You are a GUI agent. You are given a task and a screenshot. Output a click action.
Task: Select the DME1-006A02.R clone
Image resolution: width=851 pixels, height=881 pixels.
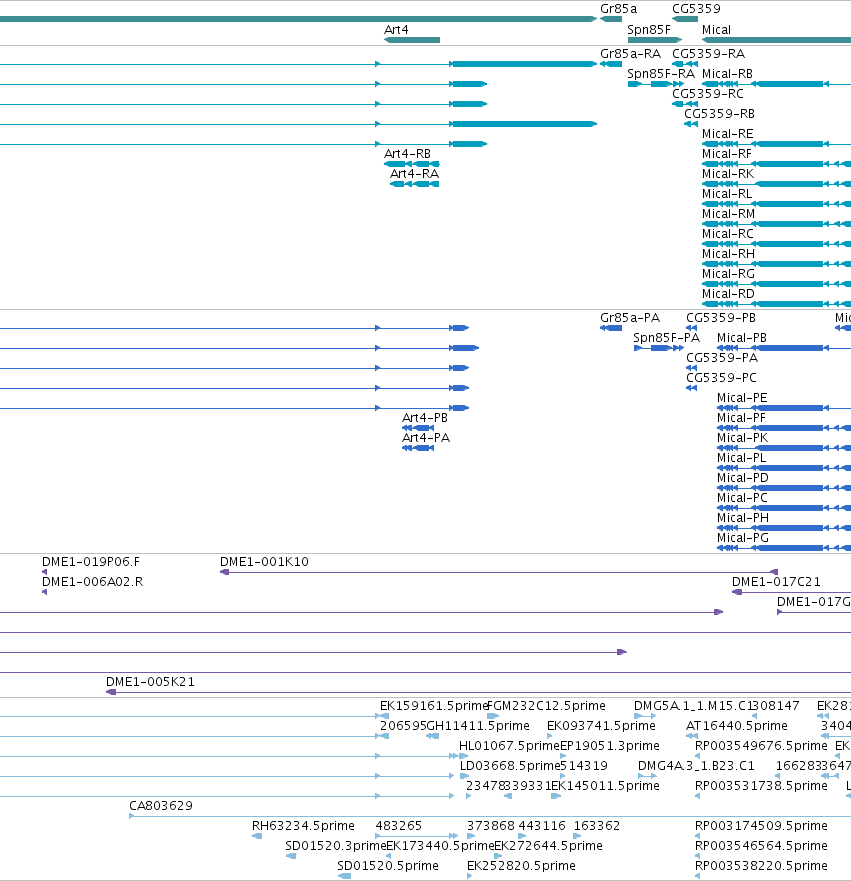pos(44,592)
